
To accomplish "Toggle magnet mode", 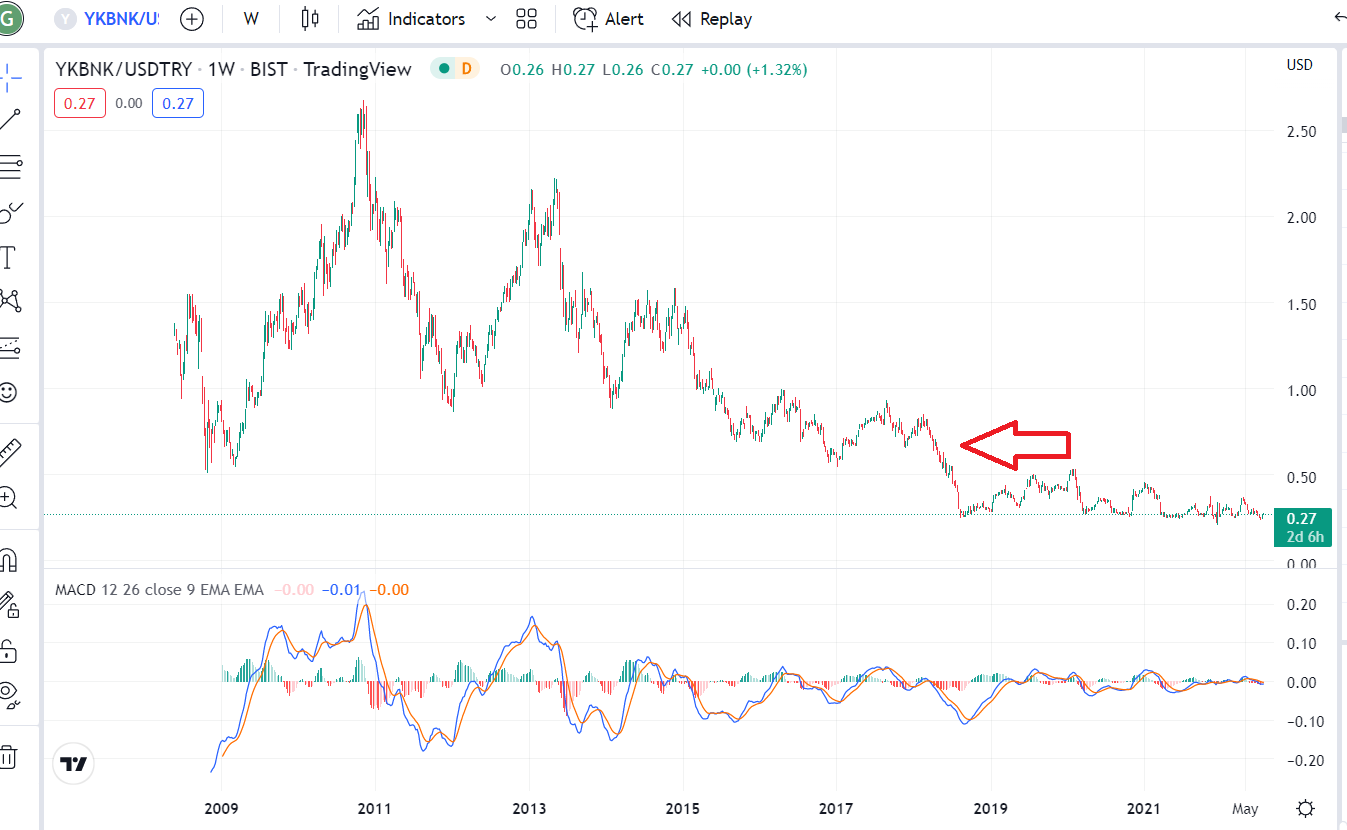I will [8, 558].
